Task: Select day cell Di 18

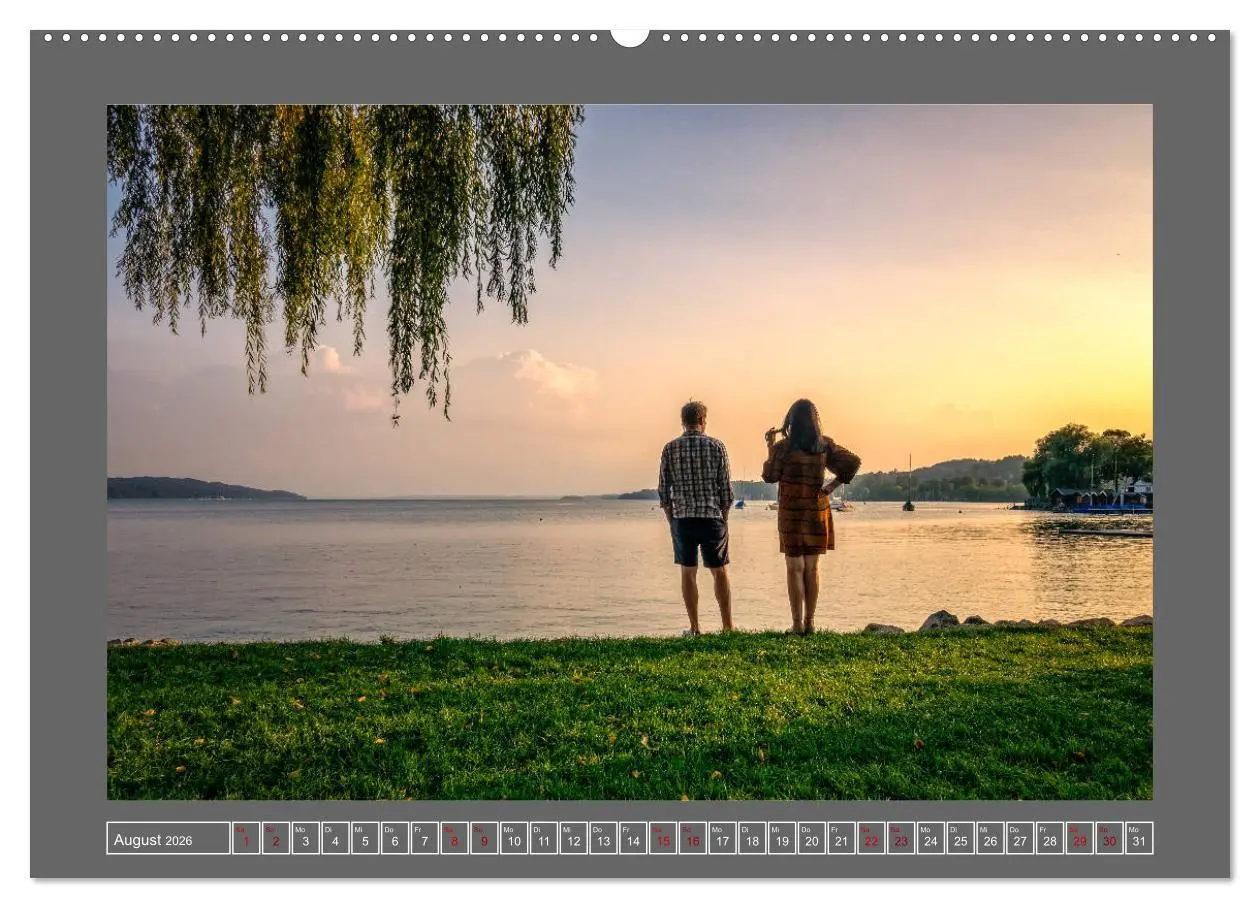Action: point(752,838)
